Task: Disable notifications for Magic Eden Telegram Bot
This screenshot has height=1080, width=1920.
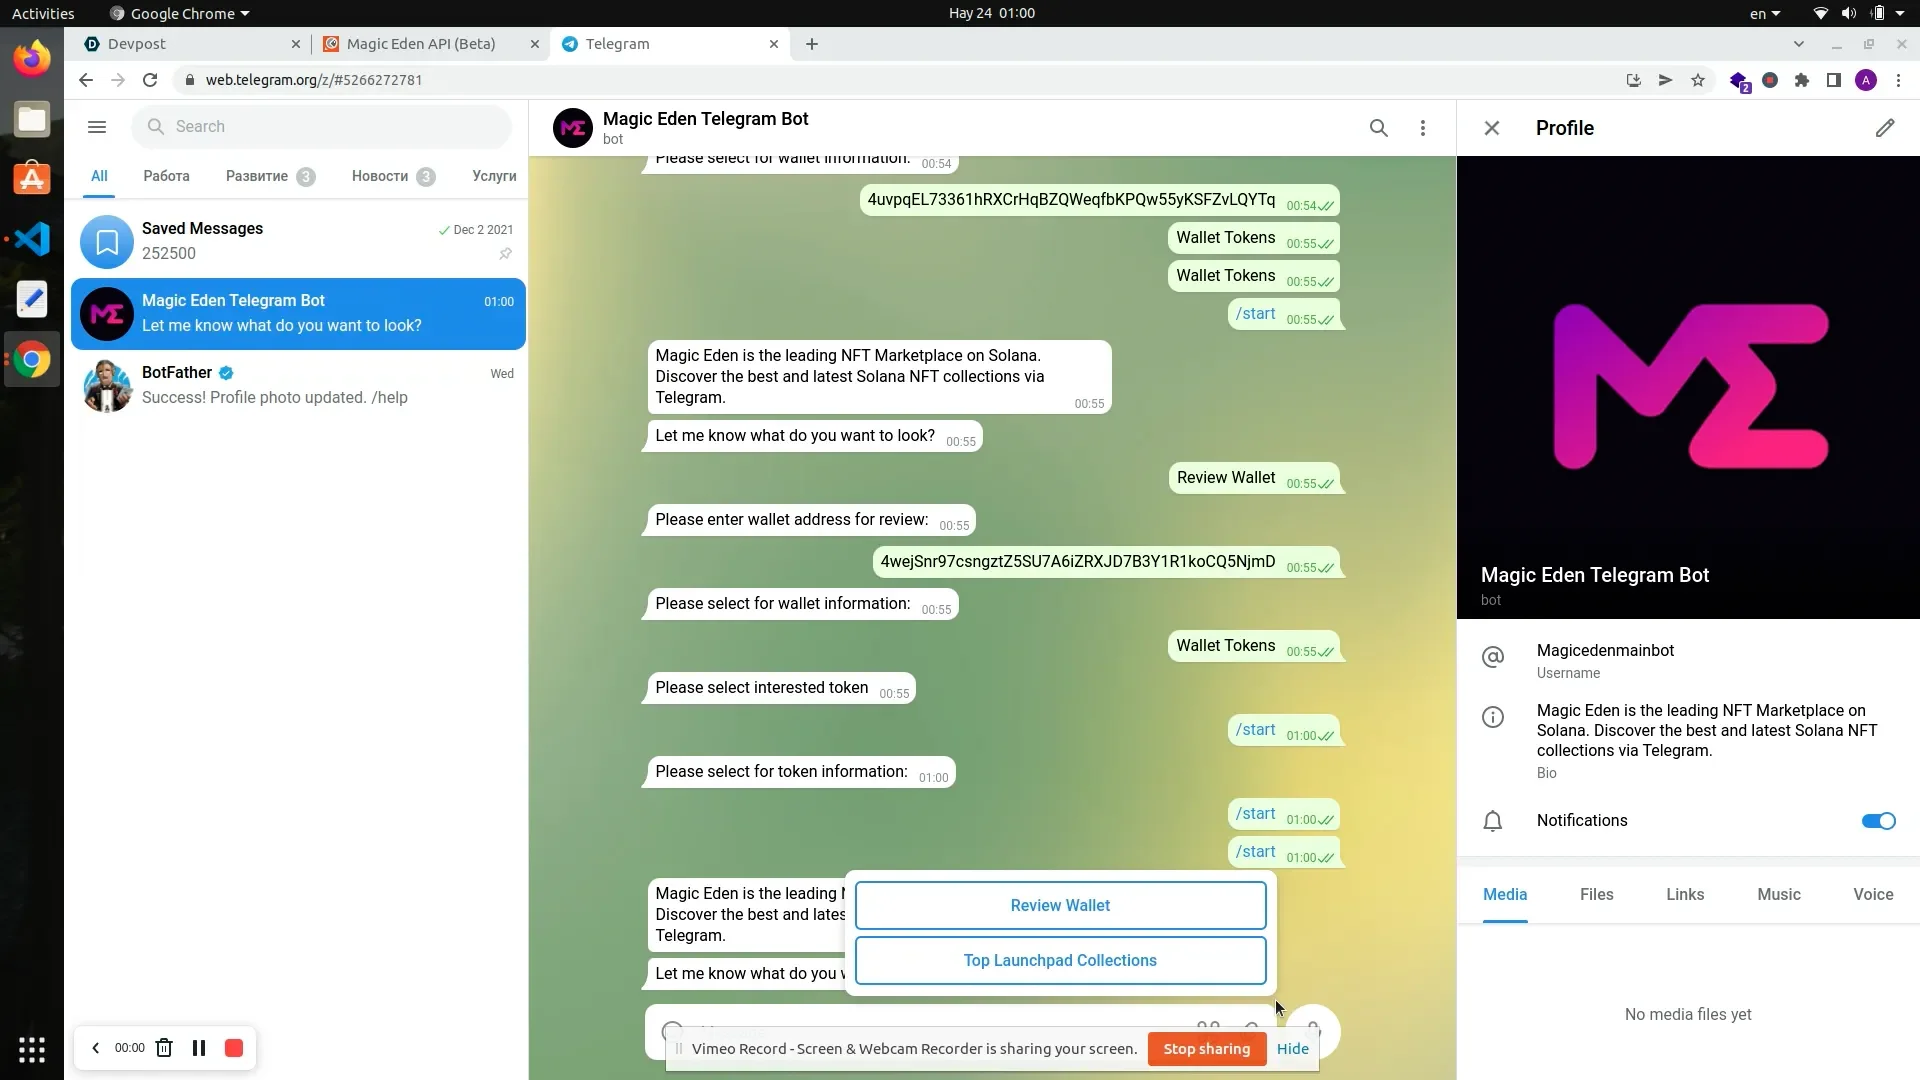Action: tap(1877, 820)
